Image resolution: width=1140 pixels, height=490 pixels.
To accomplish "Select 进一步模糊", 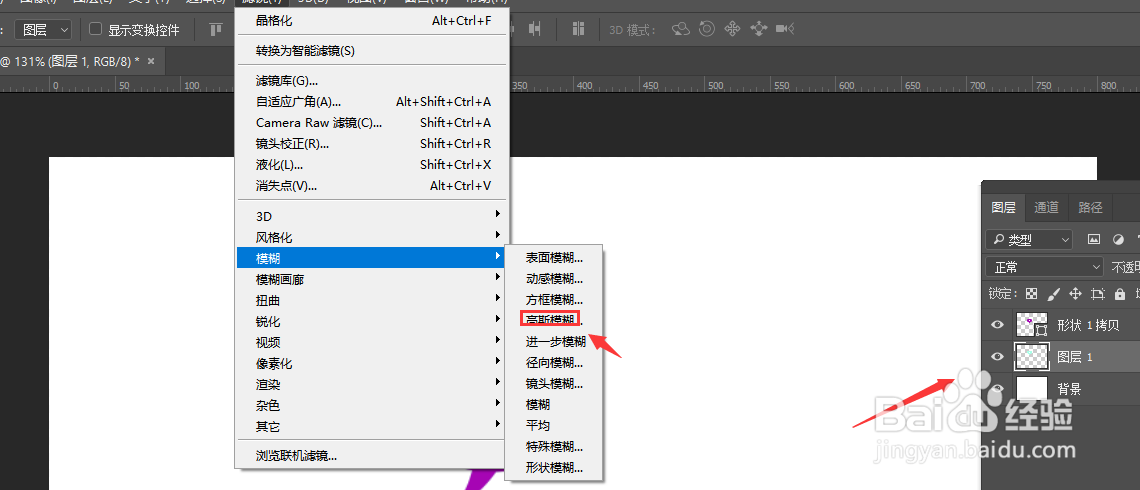I will [x=554, y=342].
